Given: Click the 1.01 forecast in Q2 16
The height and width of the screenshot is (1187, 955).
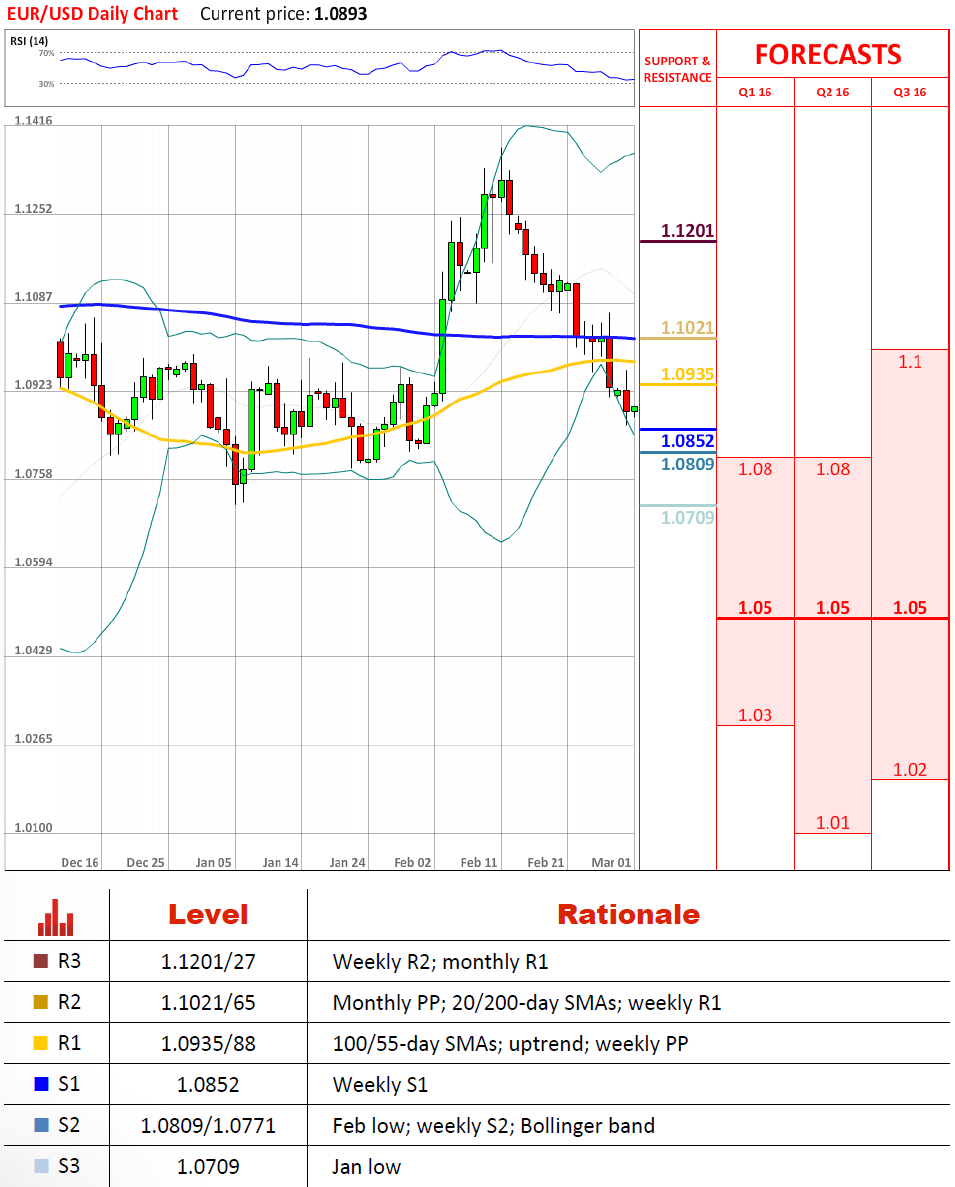Looking at the screenshot, I should pos(832,822).
